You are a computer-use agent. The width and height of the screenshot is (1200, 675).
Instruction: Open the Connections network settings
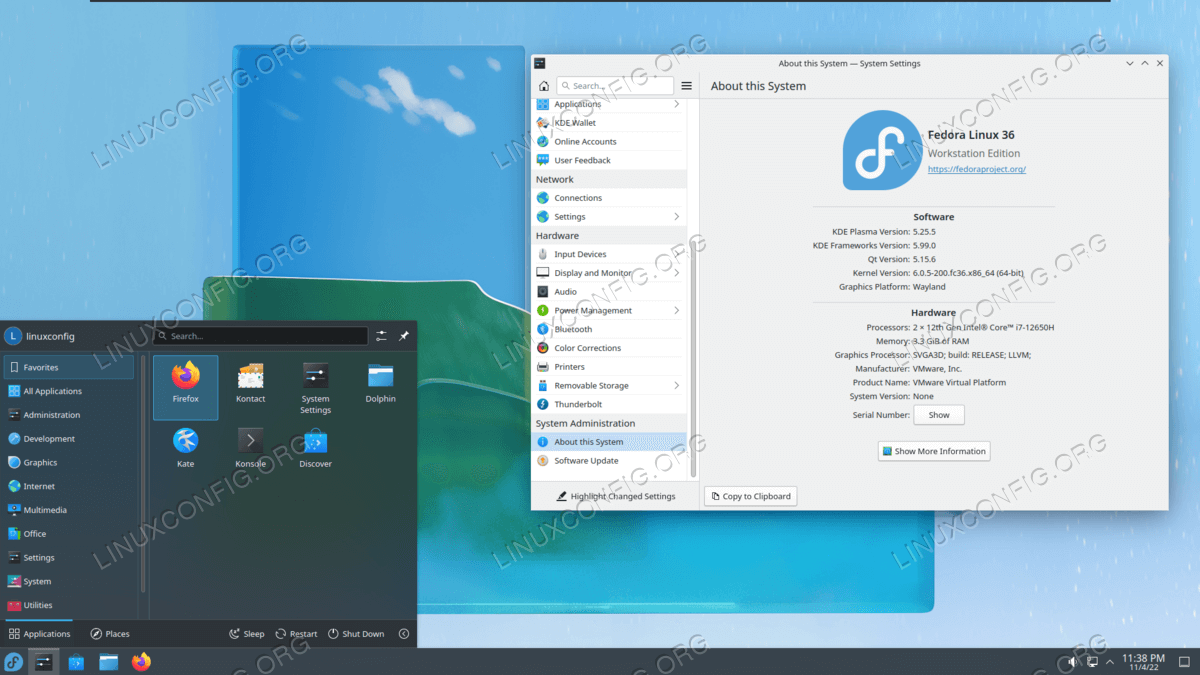click(x=609, y=198)
